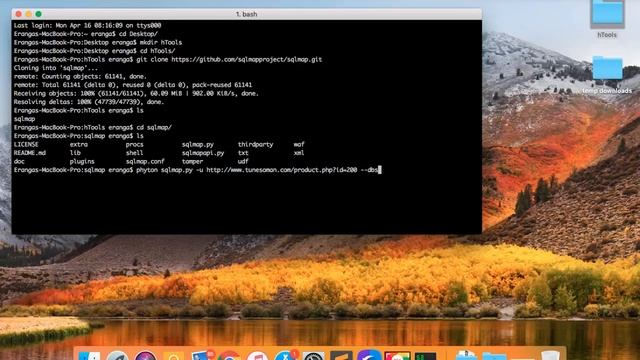Click the 'mkdir hTools' command line
This screenshot has width=640, height=360.
(98, 42)
